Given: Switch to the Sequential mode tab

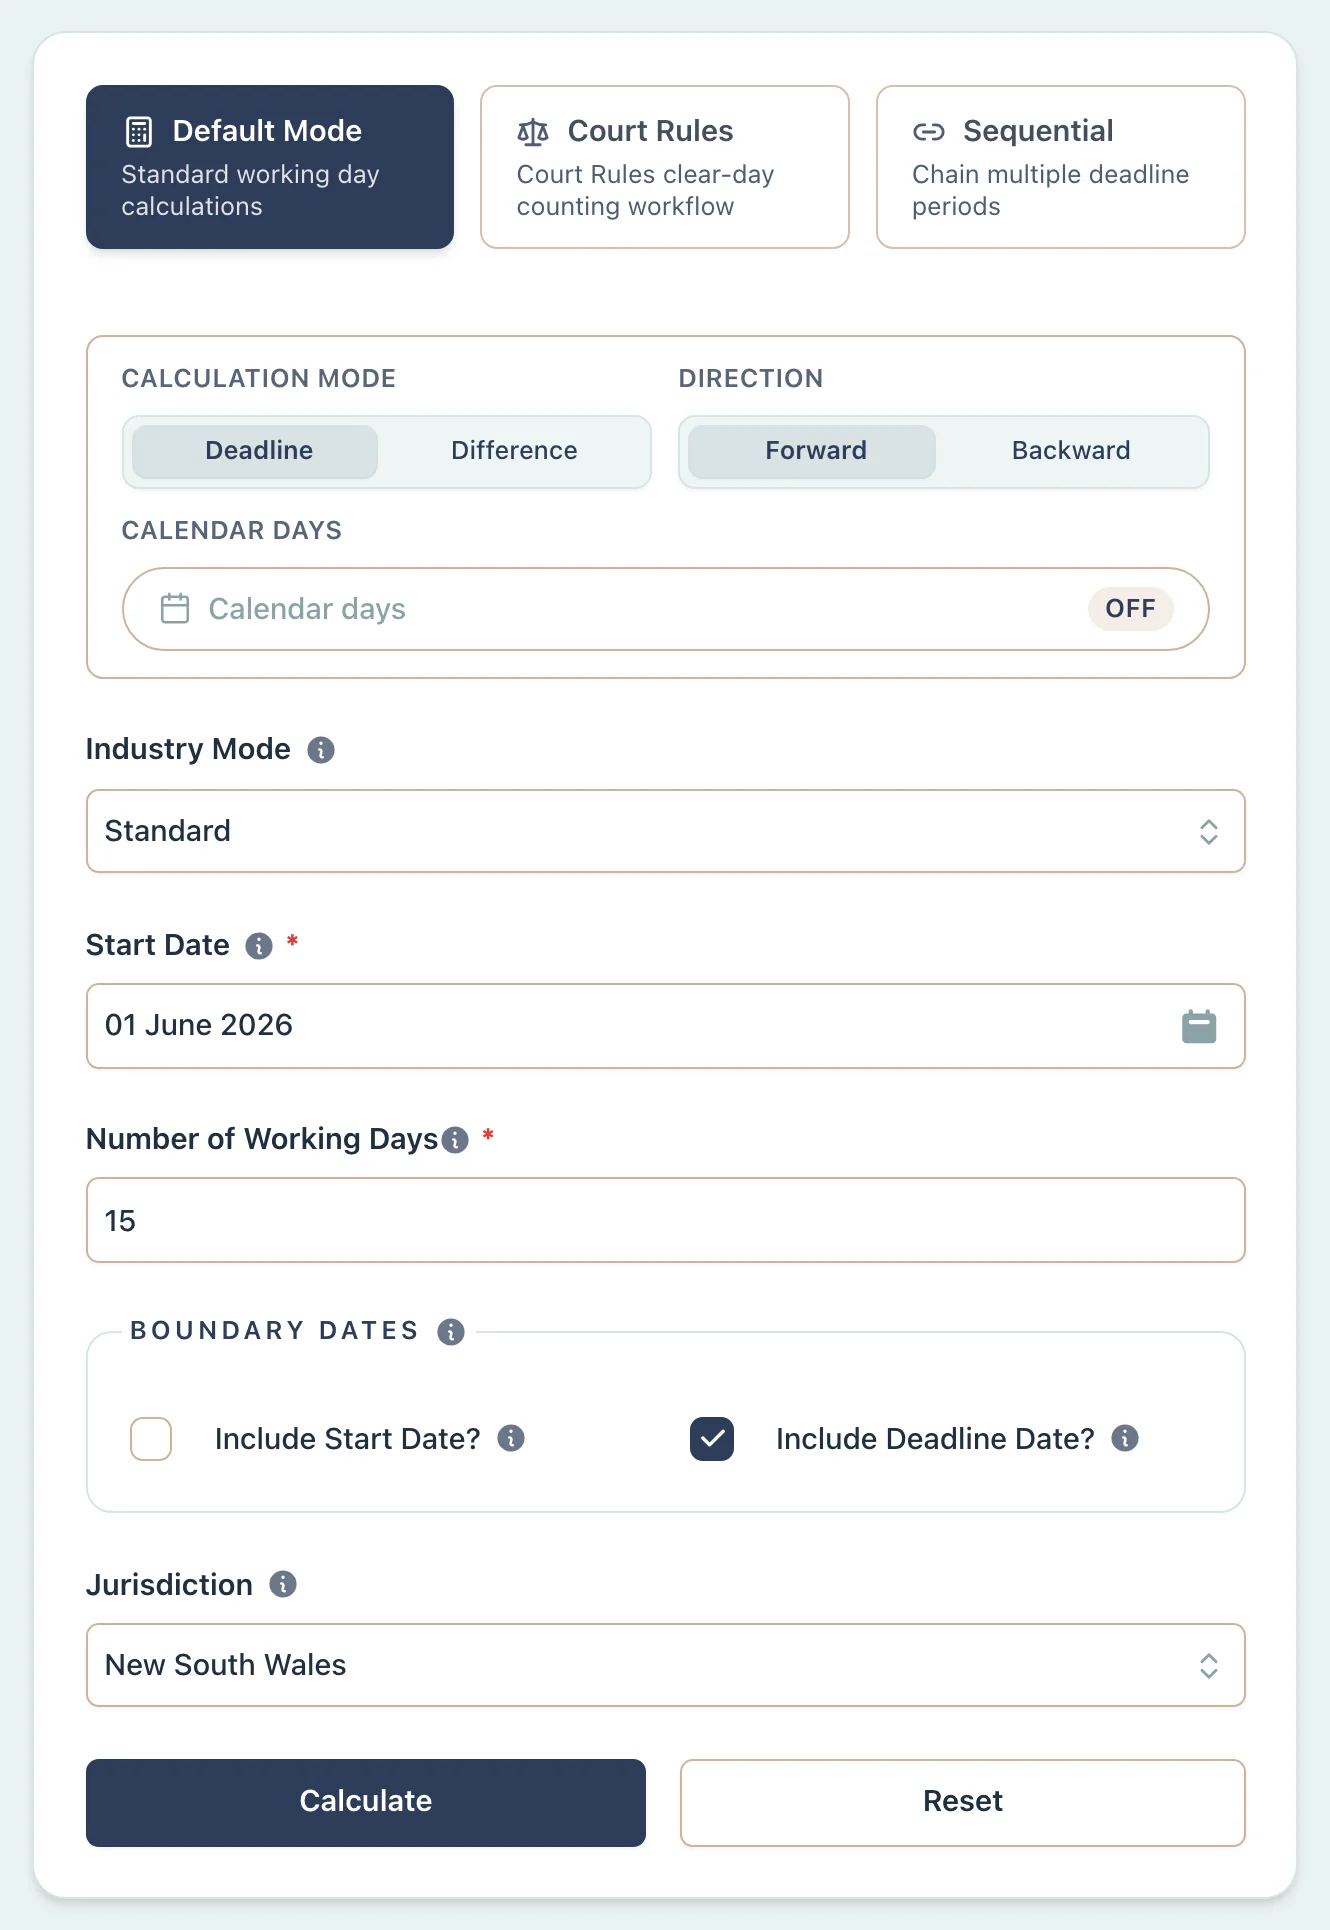Looking at the screenshot, I should pyautogui.click(x=1060, y=167).
